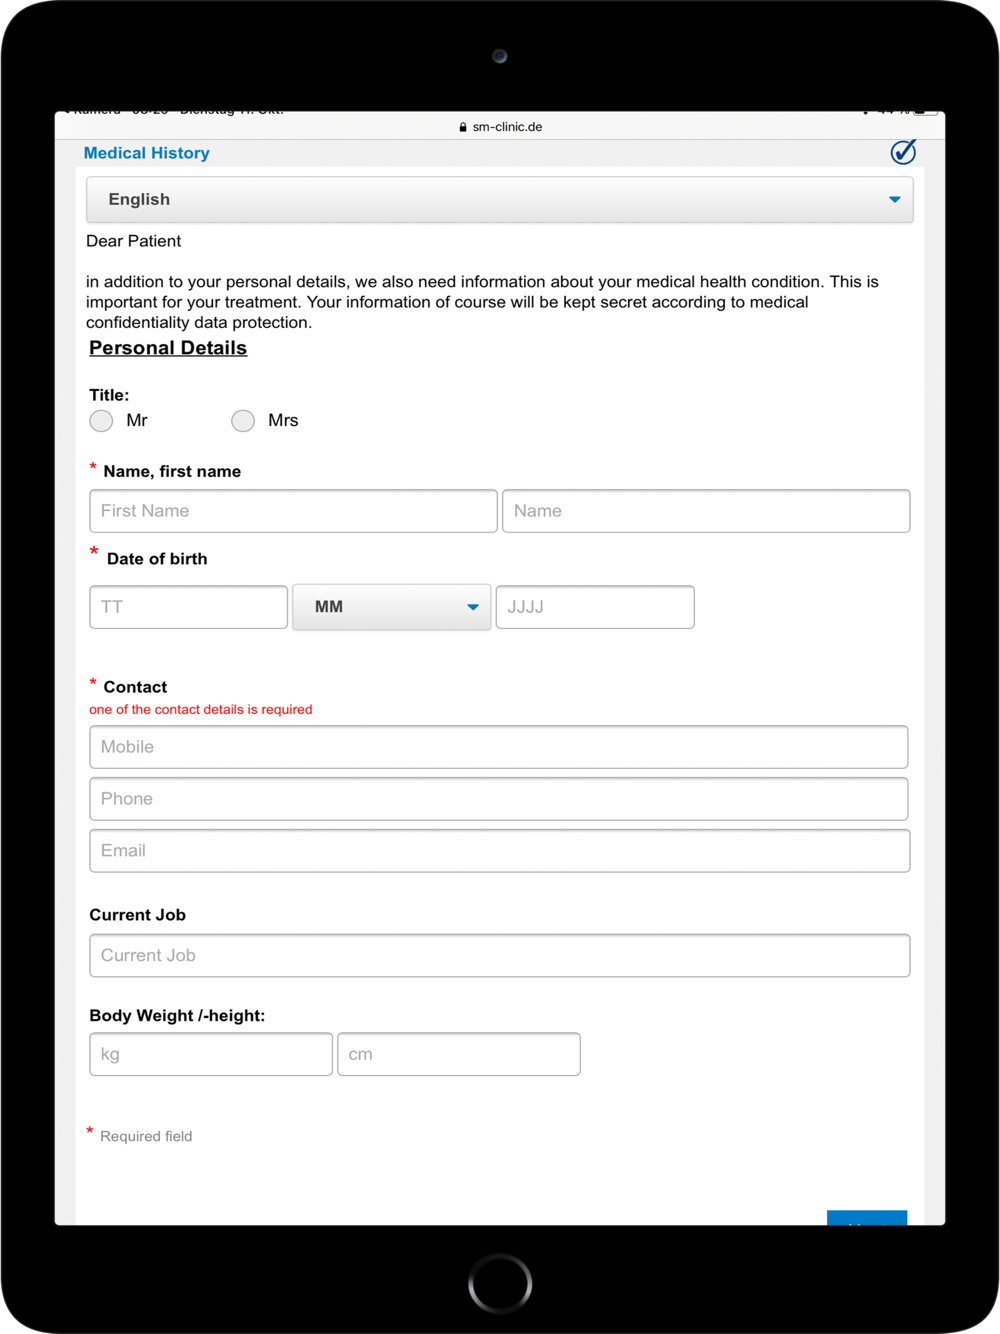The width and height of the screenshot is (1000, 1334).
Task: Click the lock icon beside sm-clinic.de
Action: tap(463, 127)
